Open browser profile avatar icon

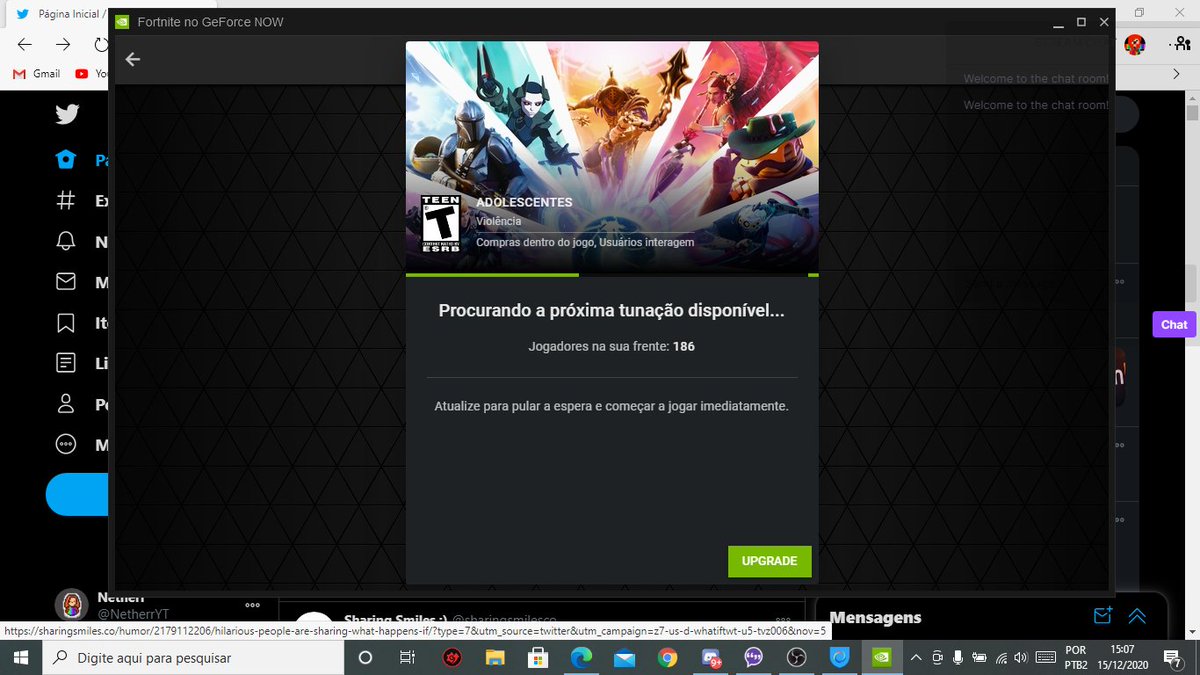(x=1134, y=44)
